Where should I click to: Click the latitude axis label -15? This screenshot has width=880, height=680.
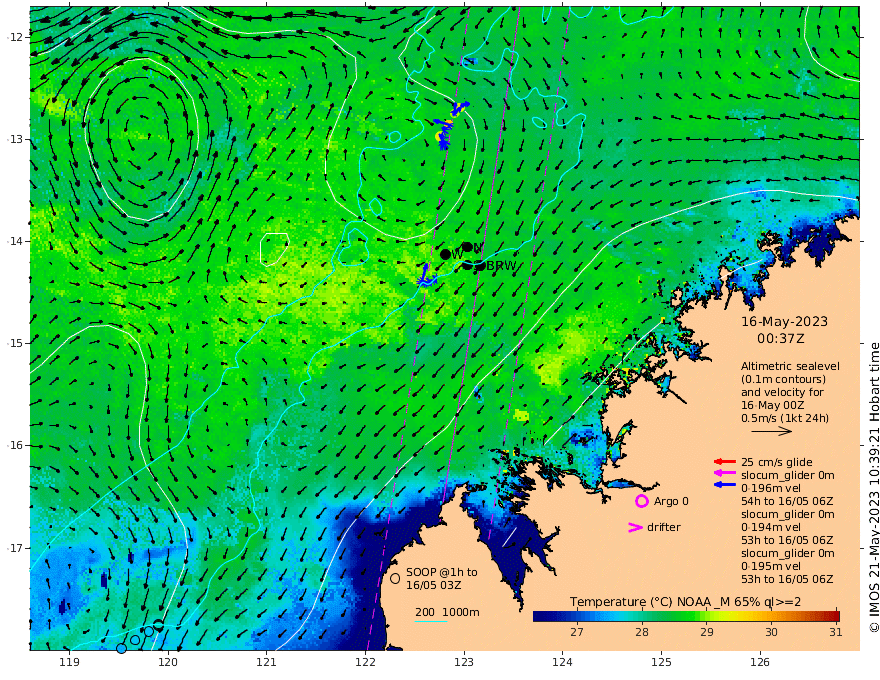(x=14, y=343)
